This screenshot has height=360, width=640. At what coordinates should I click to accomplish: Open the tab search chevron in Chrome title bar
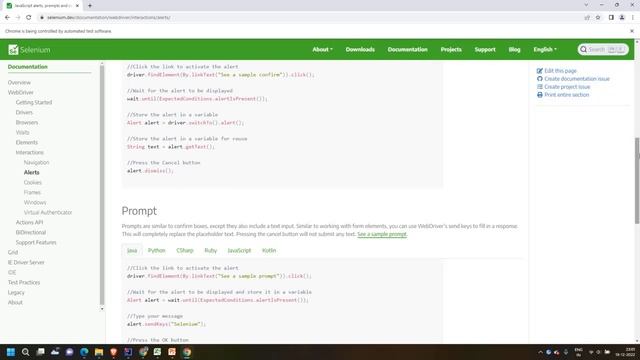click(x=586, y=5)
